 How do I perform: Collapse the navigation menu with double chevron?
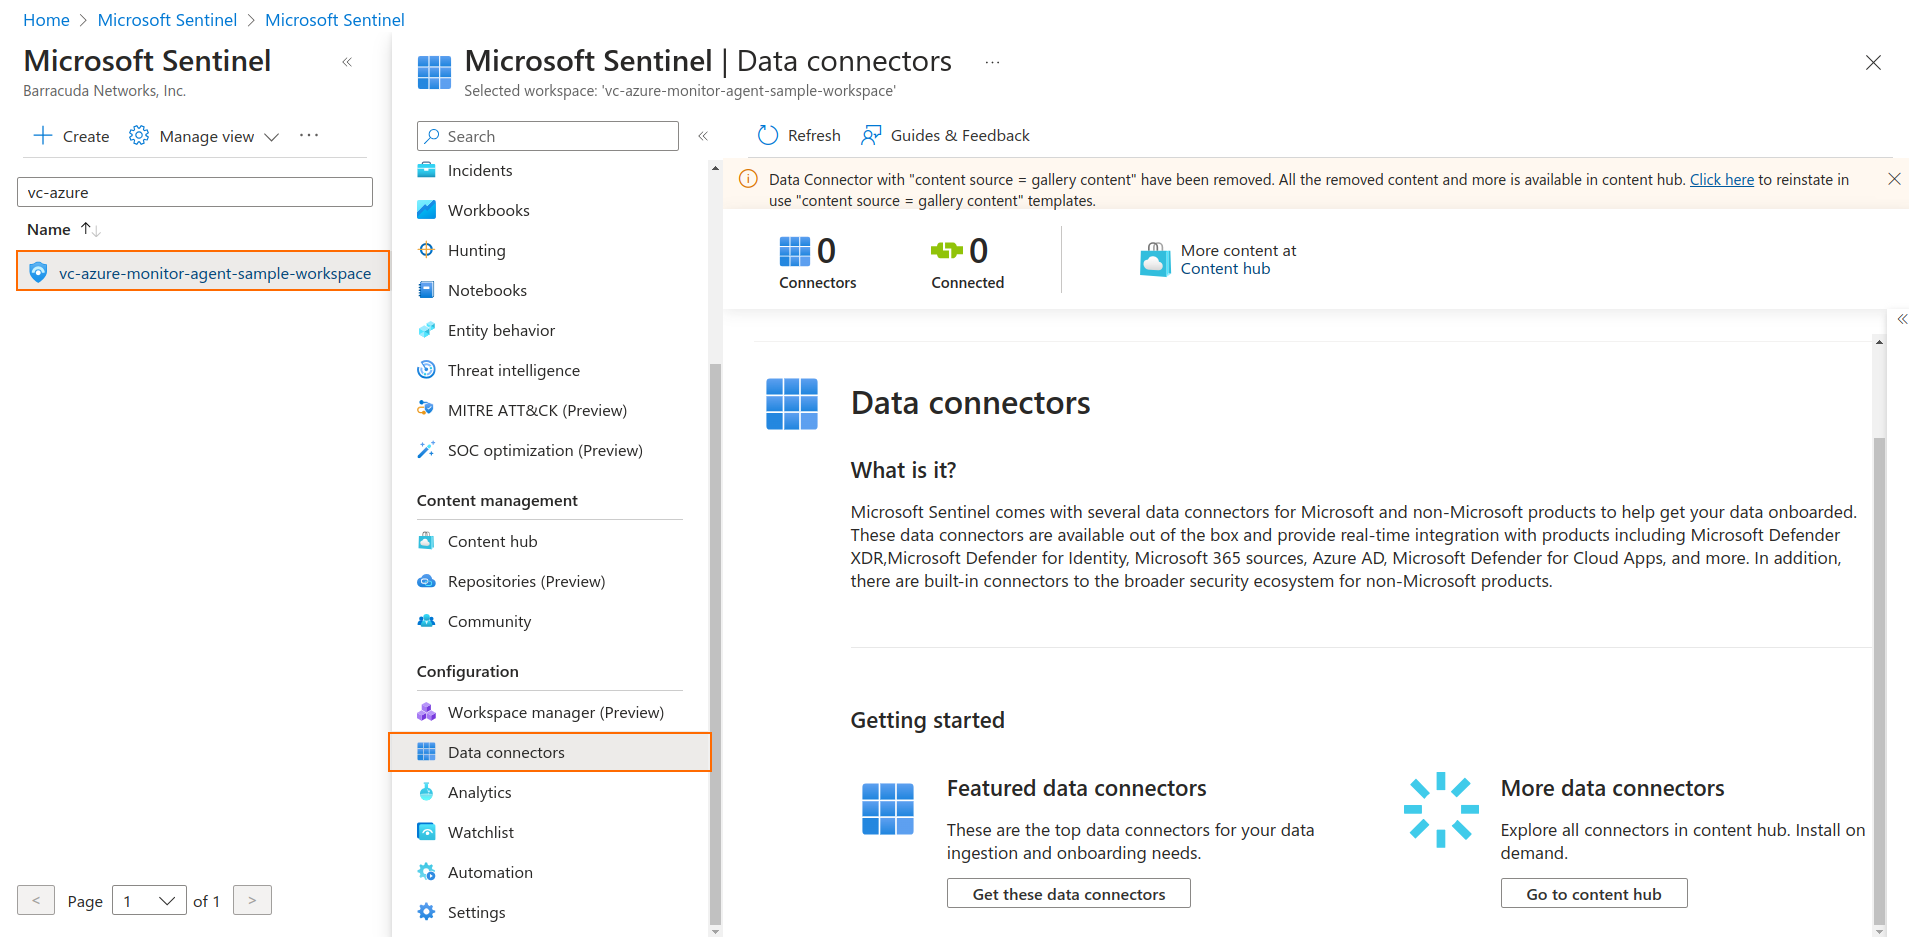[703, 136]
